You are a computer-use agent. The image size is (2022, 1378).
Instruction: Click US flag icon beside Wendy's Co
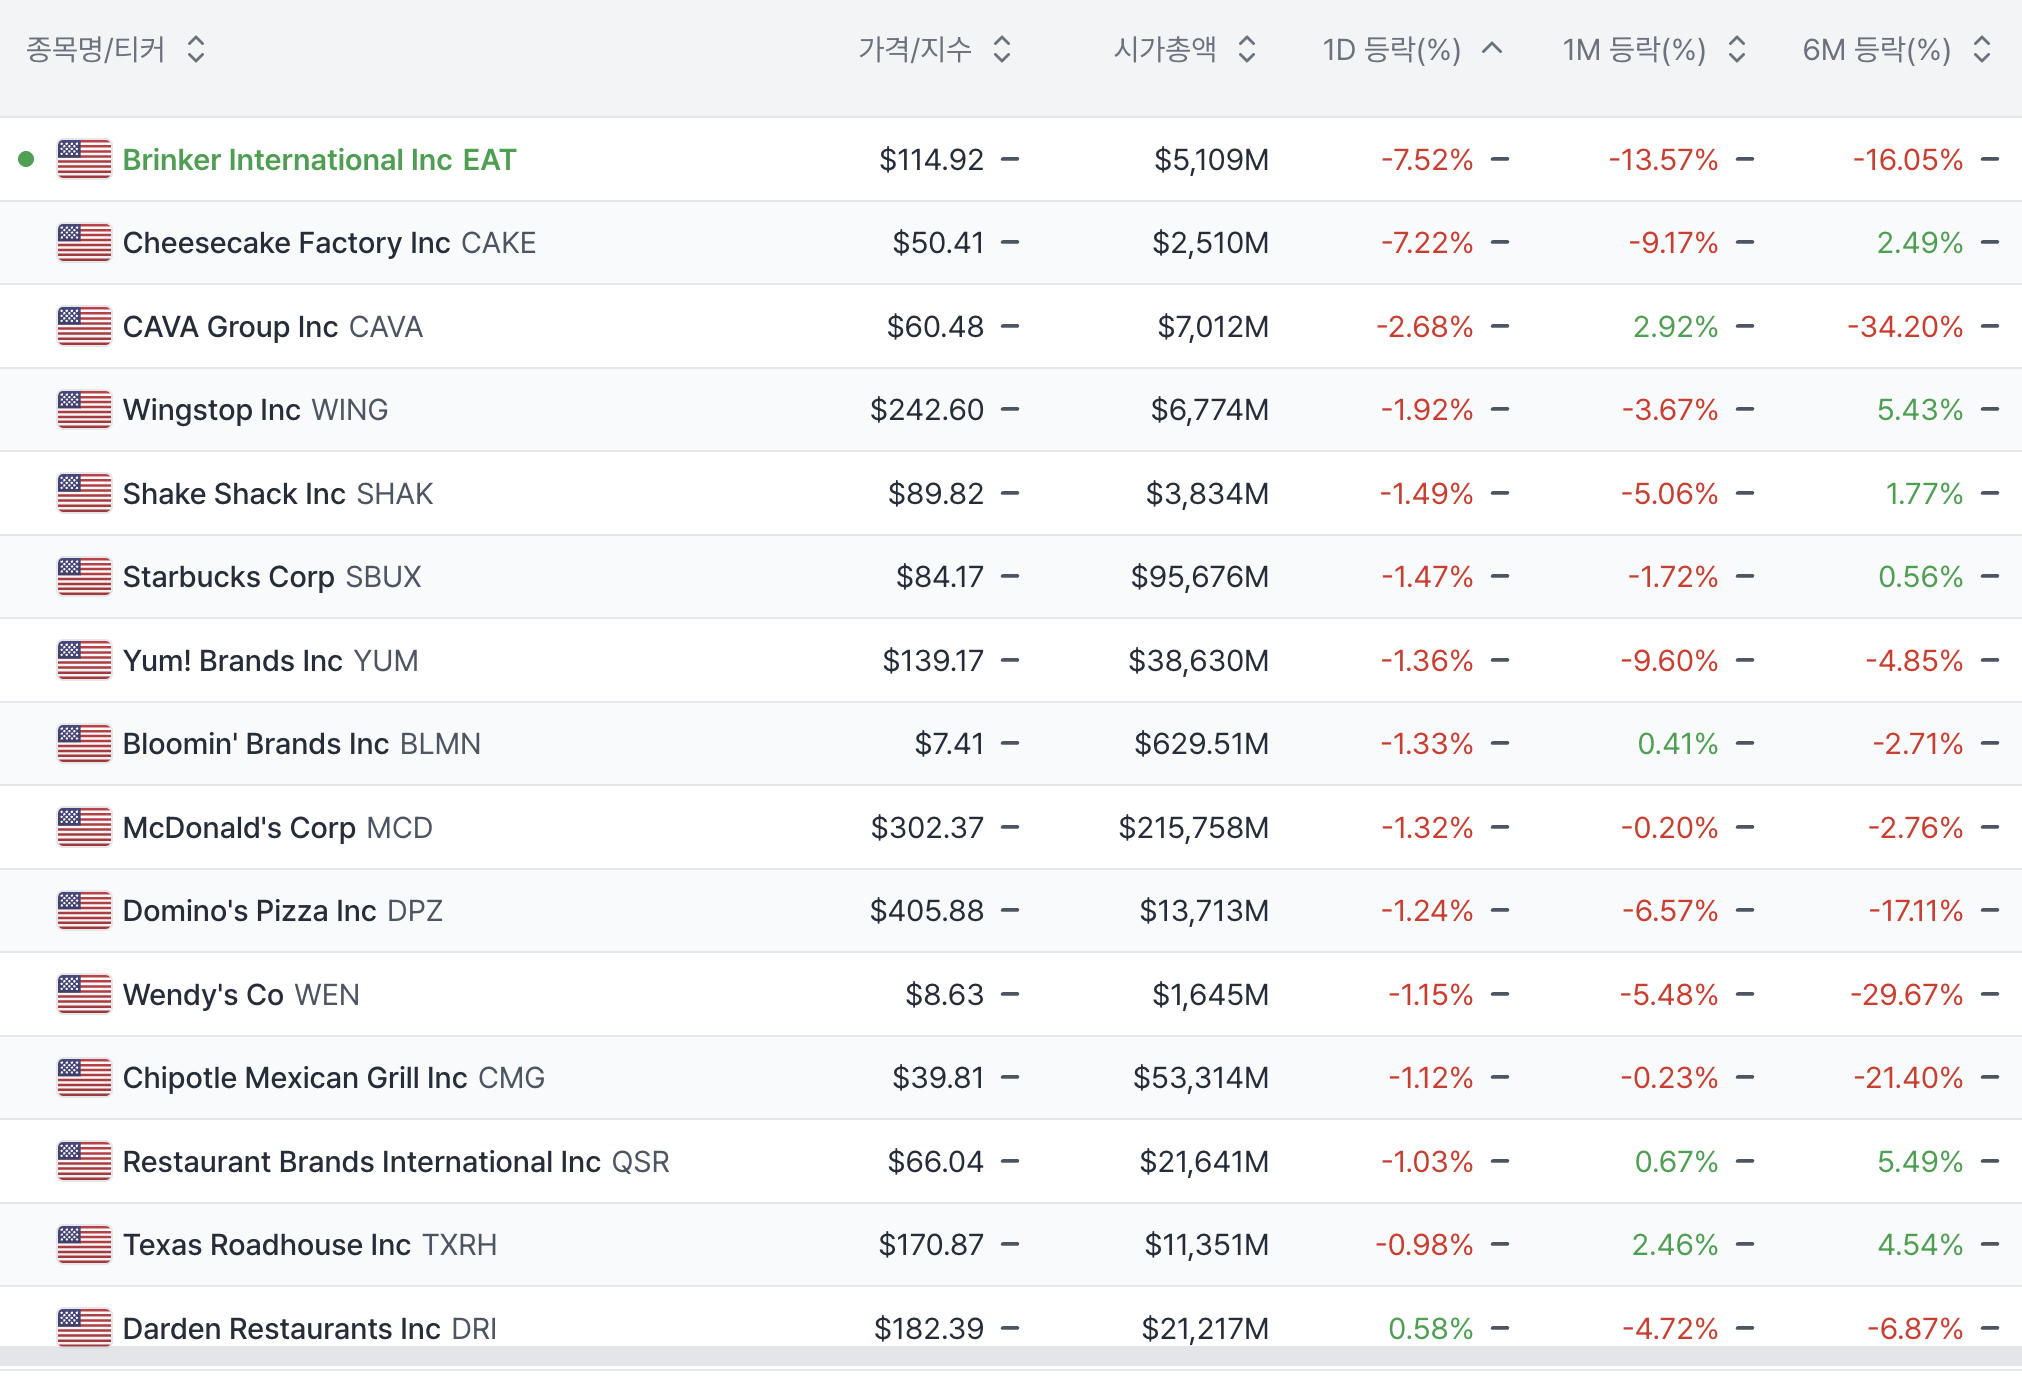84,994
